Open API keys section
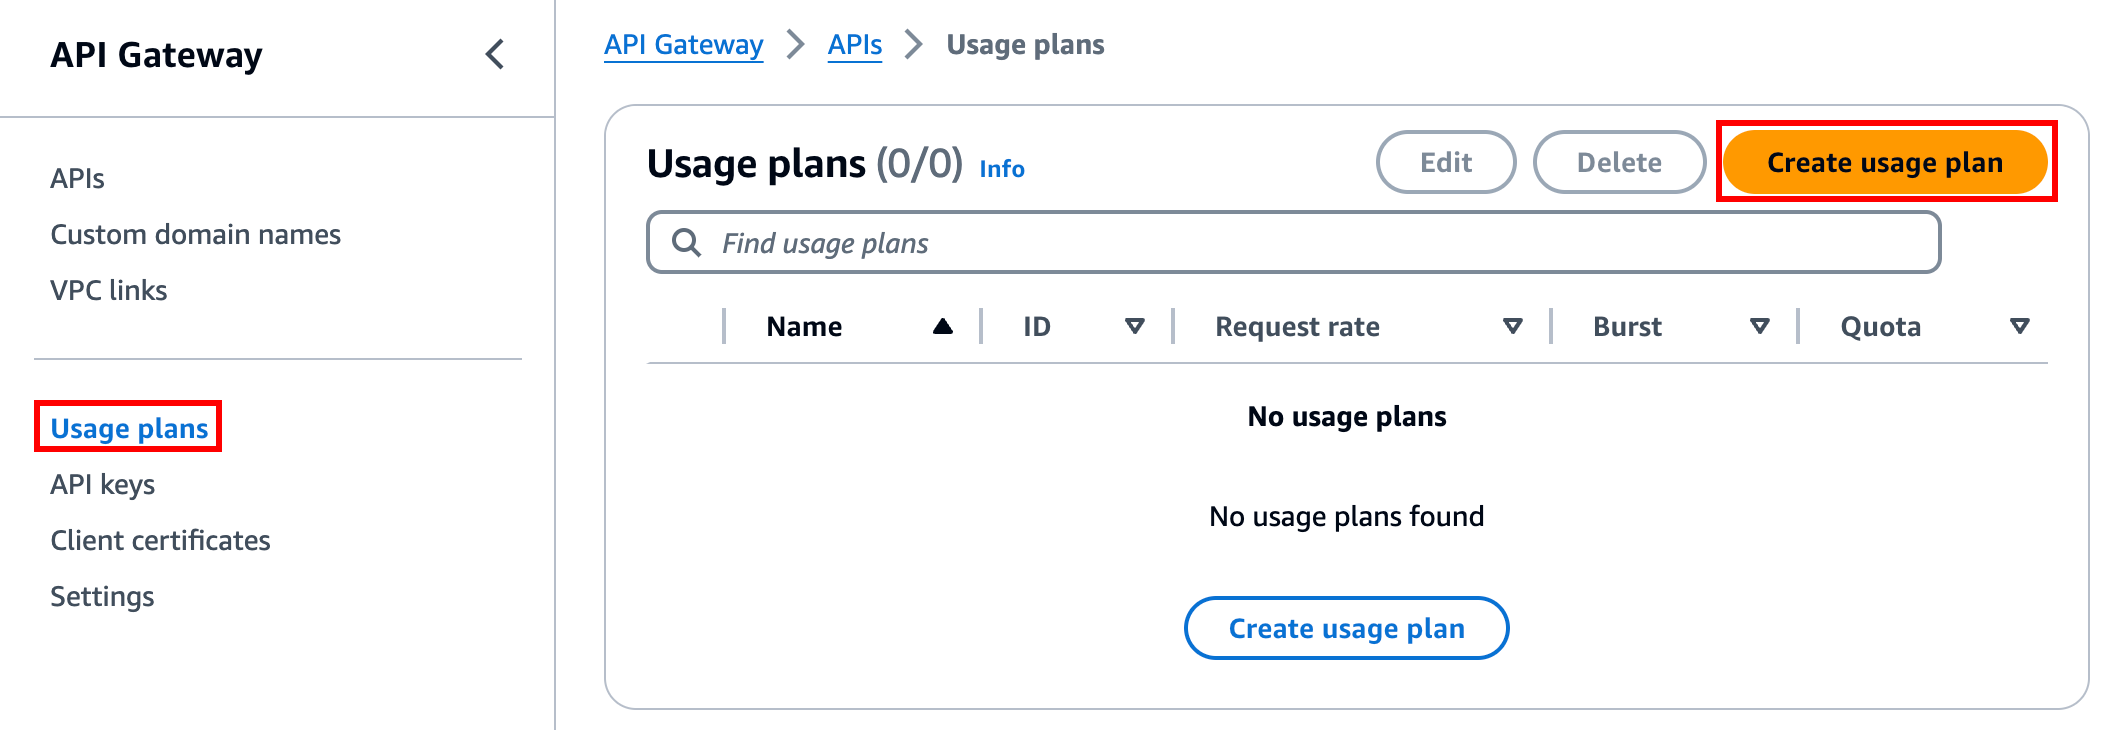Screen dimensions: 2106x730 click(103, 484)
